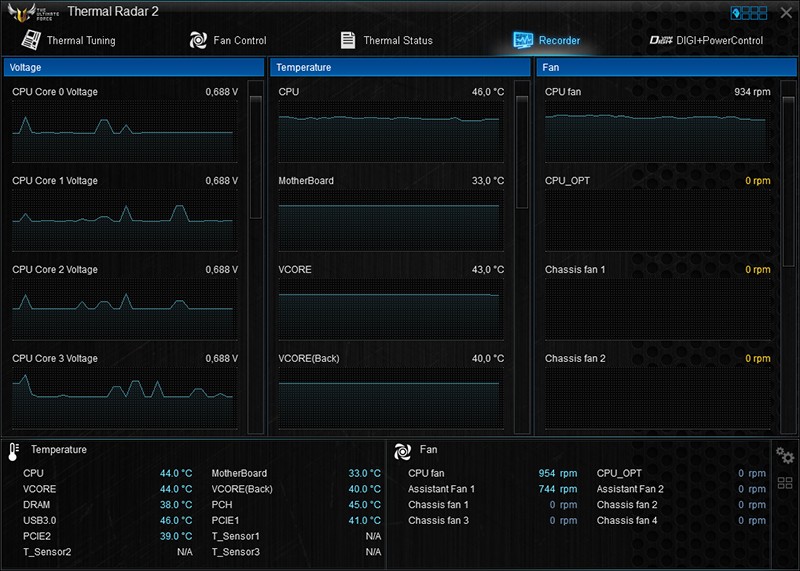The width and height of the screenshot is (800, 571).
Task: Click the 33,0 °C MotherBoard graph value
Action: (488, 181)
